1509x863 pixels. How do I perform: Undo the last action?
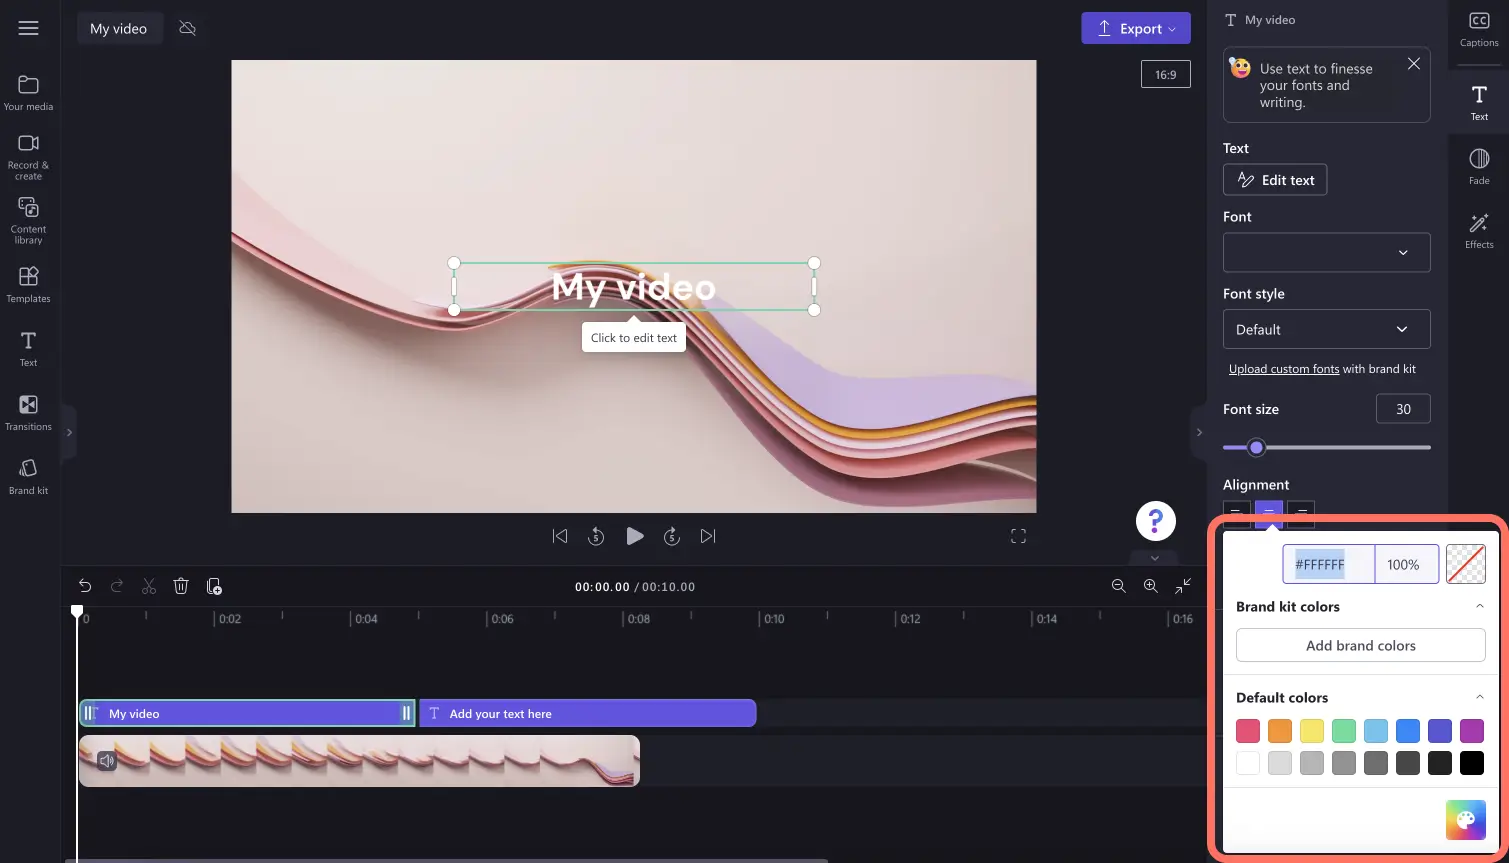tap(85, 586)
